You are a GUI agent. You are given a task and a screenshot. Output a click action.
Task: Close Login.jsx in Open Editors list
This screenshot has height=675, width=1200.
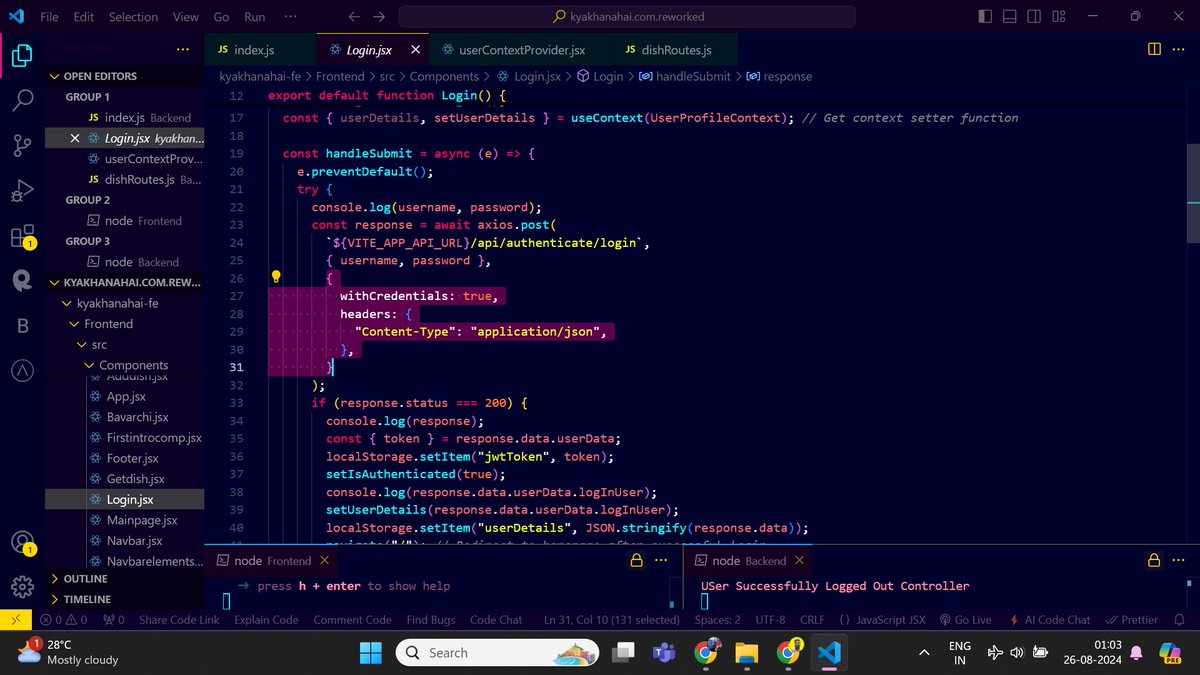[75, 138]
